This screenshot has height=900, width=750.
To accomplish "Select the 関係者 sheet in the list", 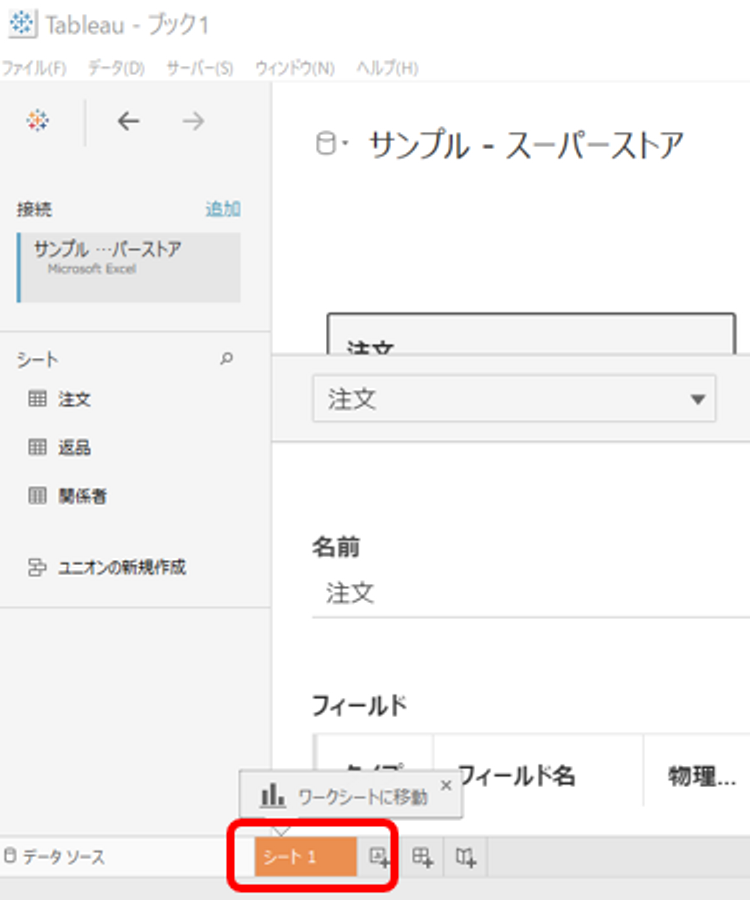I will point(83,495).
